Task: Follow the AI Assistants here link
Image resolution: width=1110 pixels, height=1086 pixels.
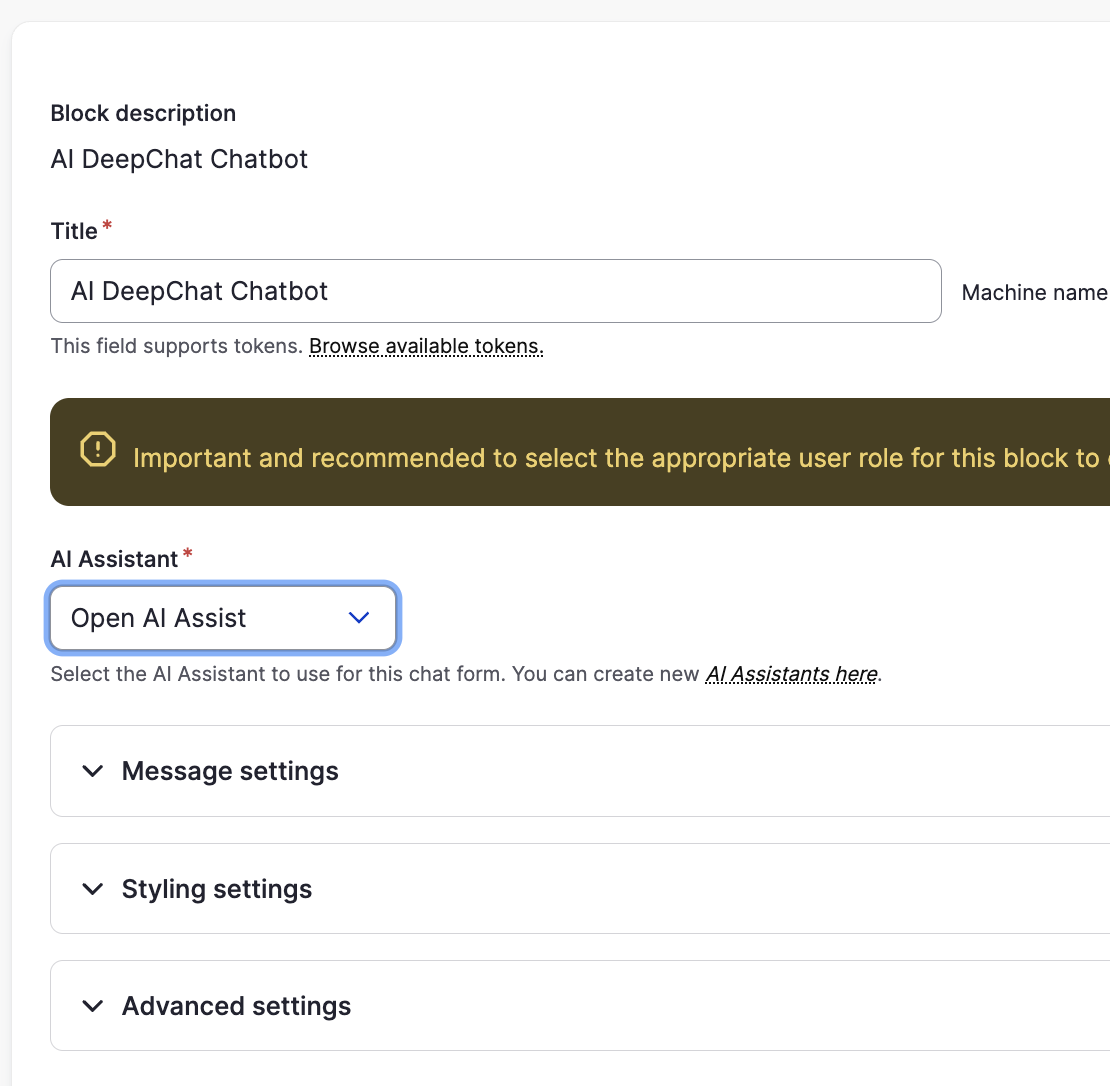Action: pyautogui.click(x=791, y=674)
